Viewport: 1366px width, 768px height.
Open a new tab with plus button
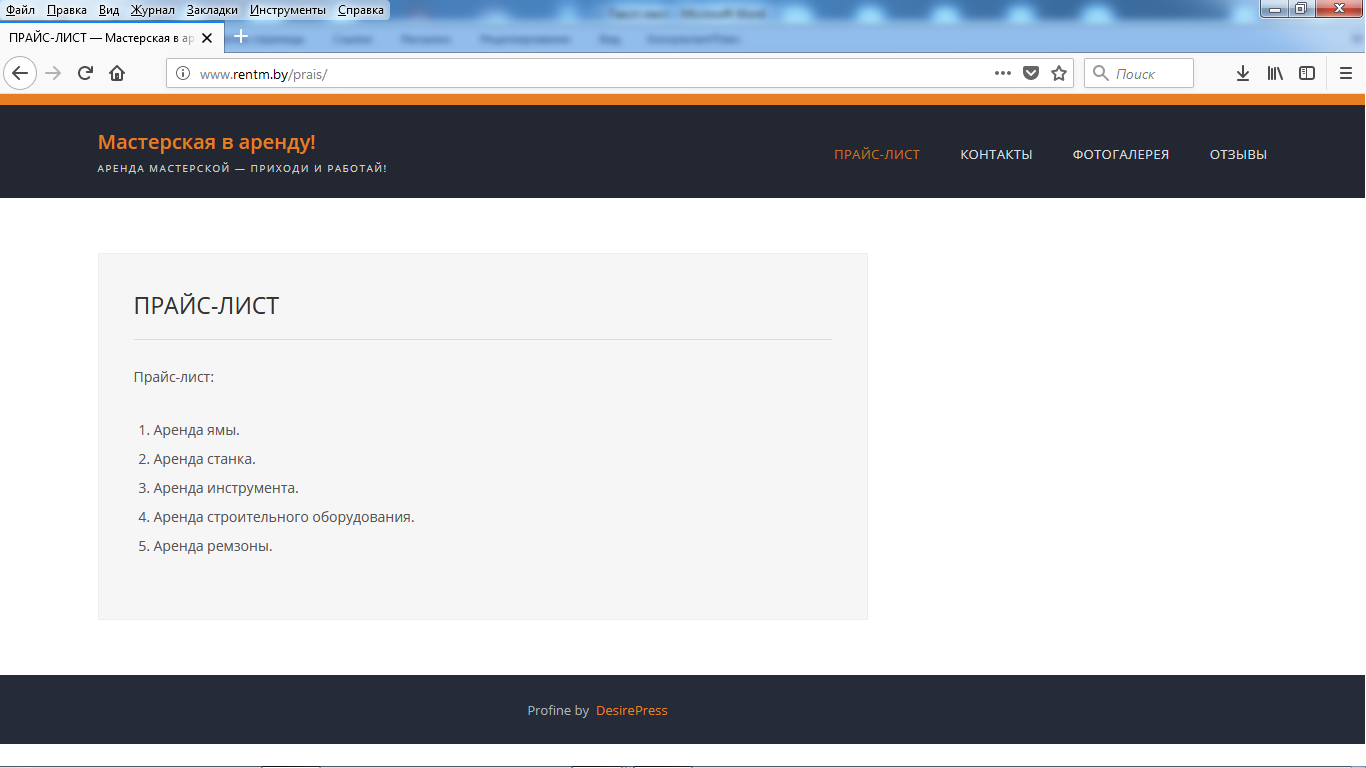[240, 36]
